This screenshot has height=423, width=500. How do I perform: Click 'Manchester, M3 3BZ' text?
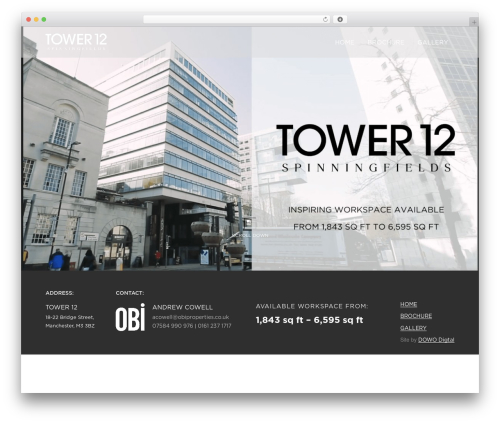tap(70, 326)
